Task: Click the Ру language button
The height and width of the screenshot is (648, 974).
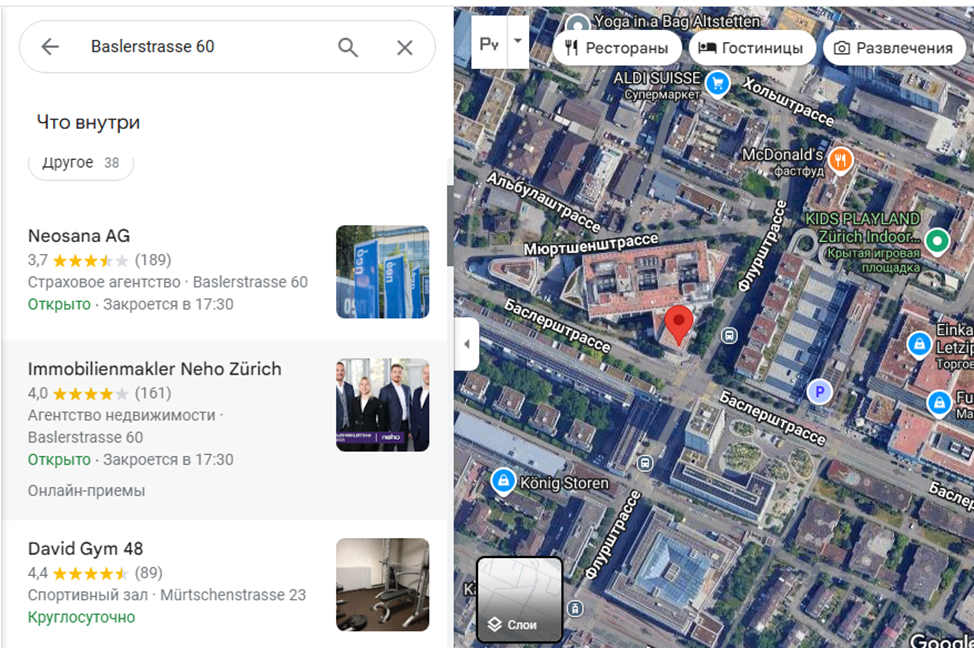Action: 489,43
